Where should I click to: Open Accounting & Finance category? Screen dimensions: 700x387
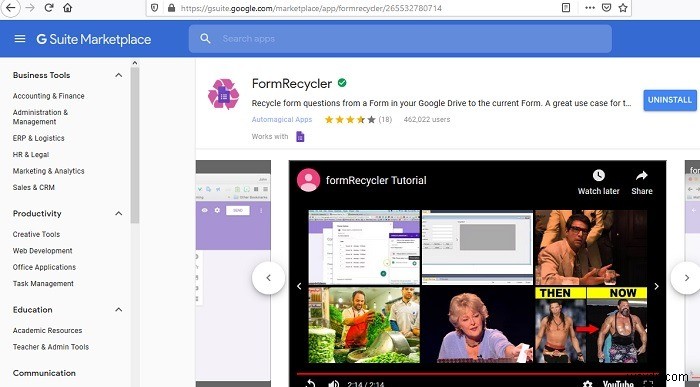click(49, 96)
